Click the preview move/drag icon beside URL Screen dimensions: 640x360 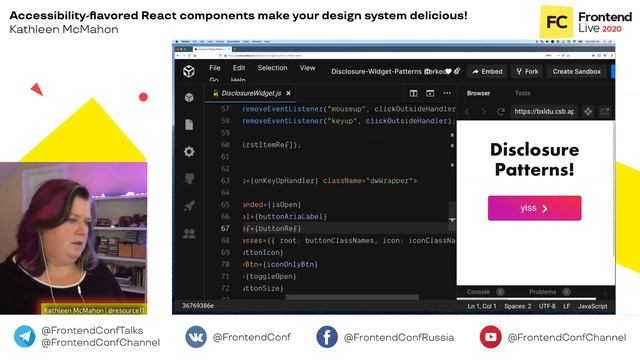click(588, 111)
